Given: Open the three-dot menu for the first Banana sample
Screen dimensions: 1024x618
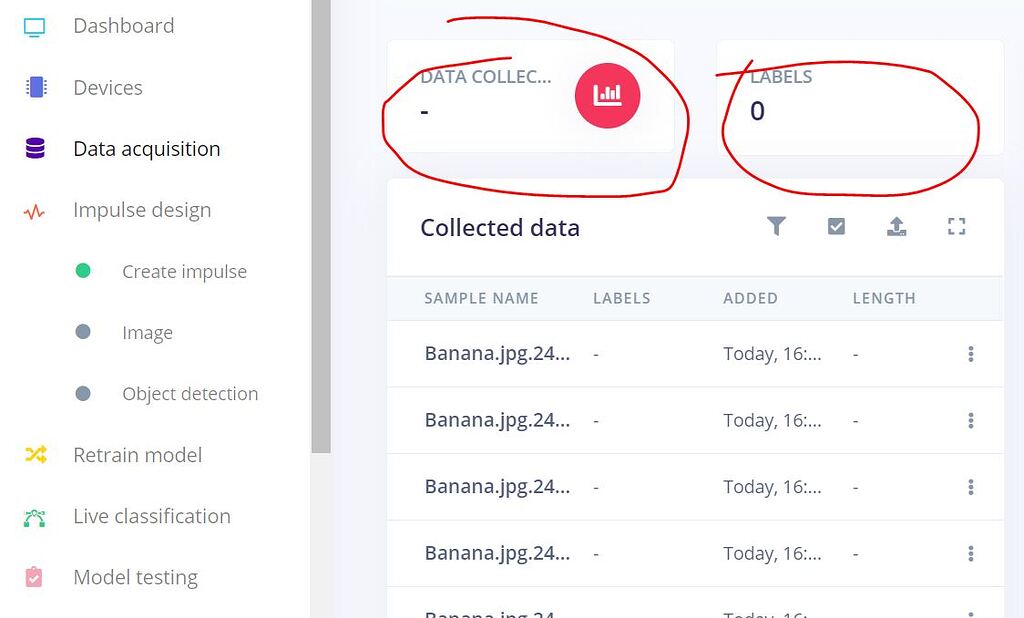Looking at the screenshot, I should [x=971, y=354].
